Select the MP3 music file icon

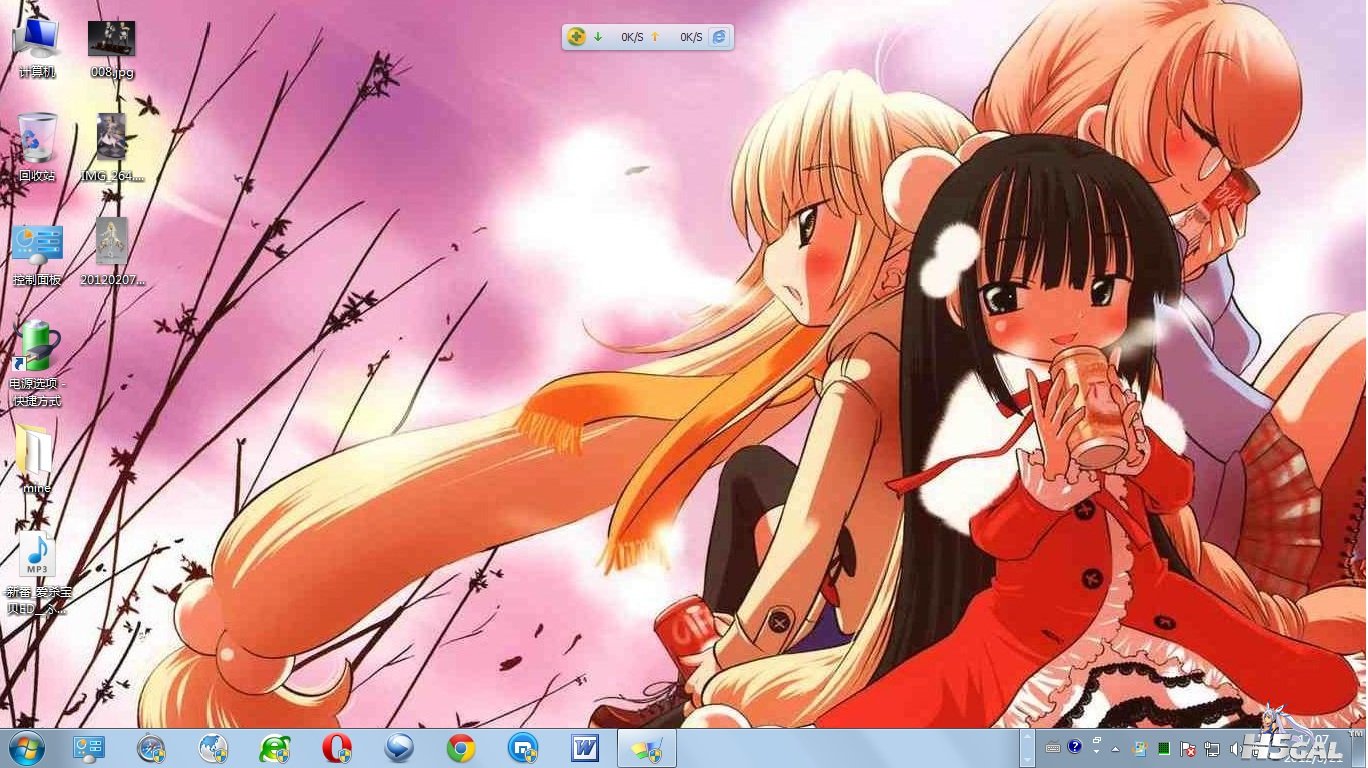click(x=37, y=571)
